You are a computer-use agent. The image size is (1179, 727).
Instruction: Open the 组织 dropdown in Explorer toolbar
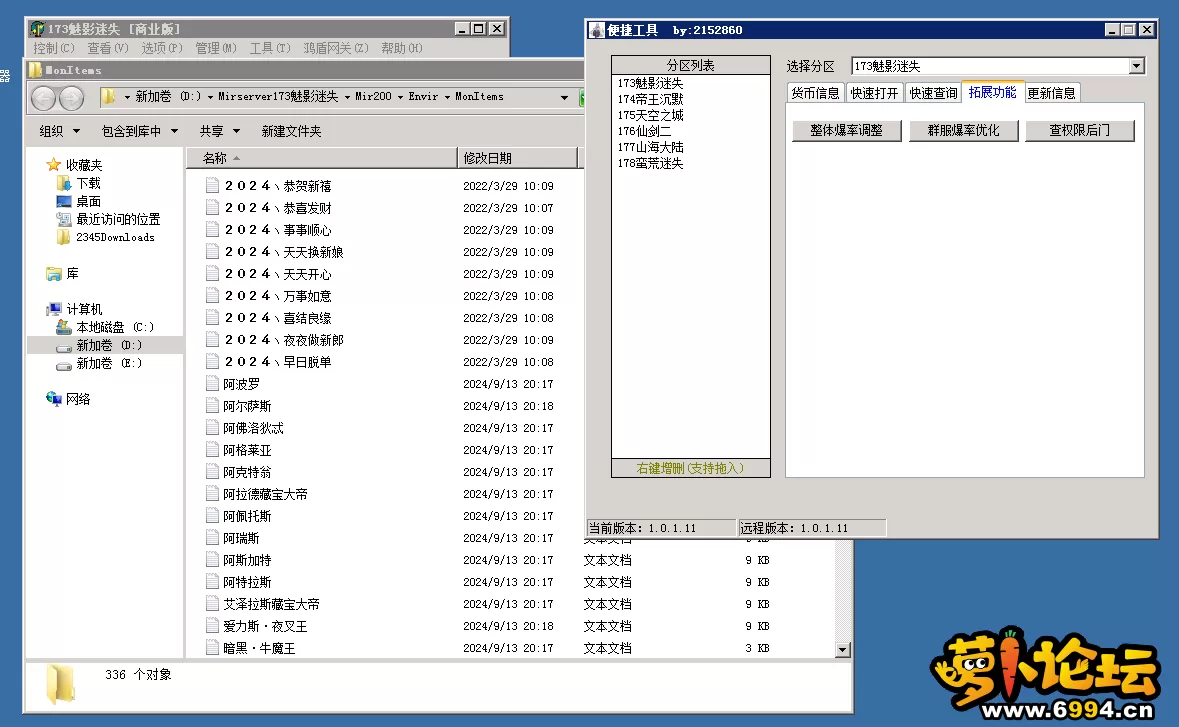click(59, 131)
